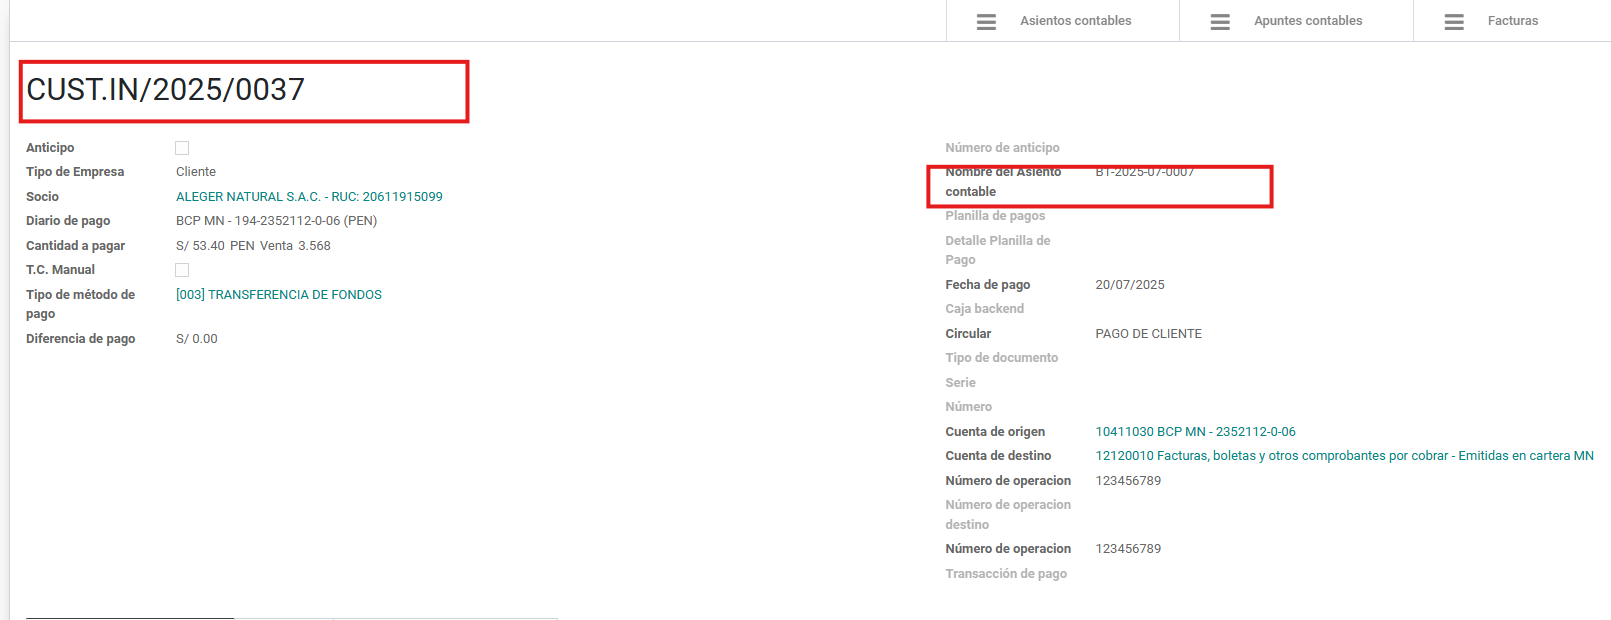Click the Apuntes contables text label

[1308, 21]
